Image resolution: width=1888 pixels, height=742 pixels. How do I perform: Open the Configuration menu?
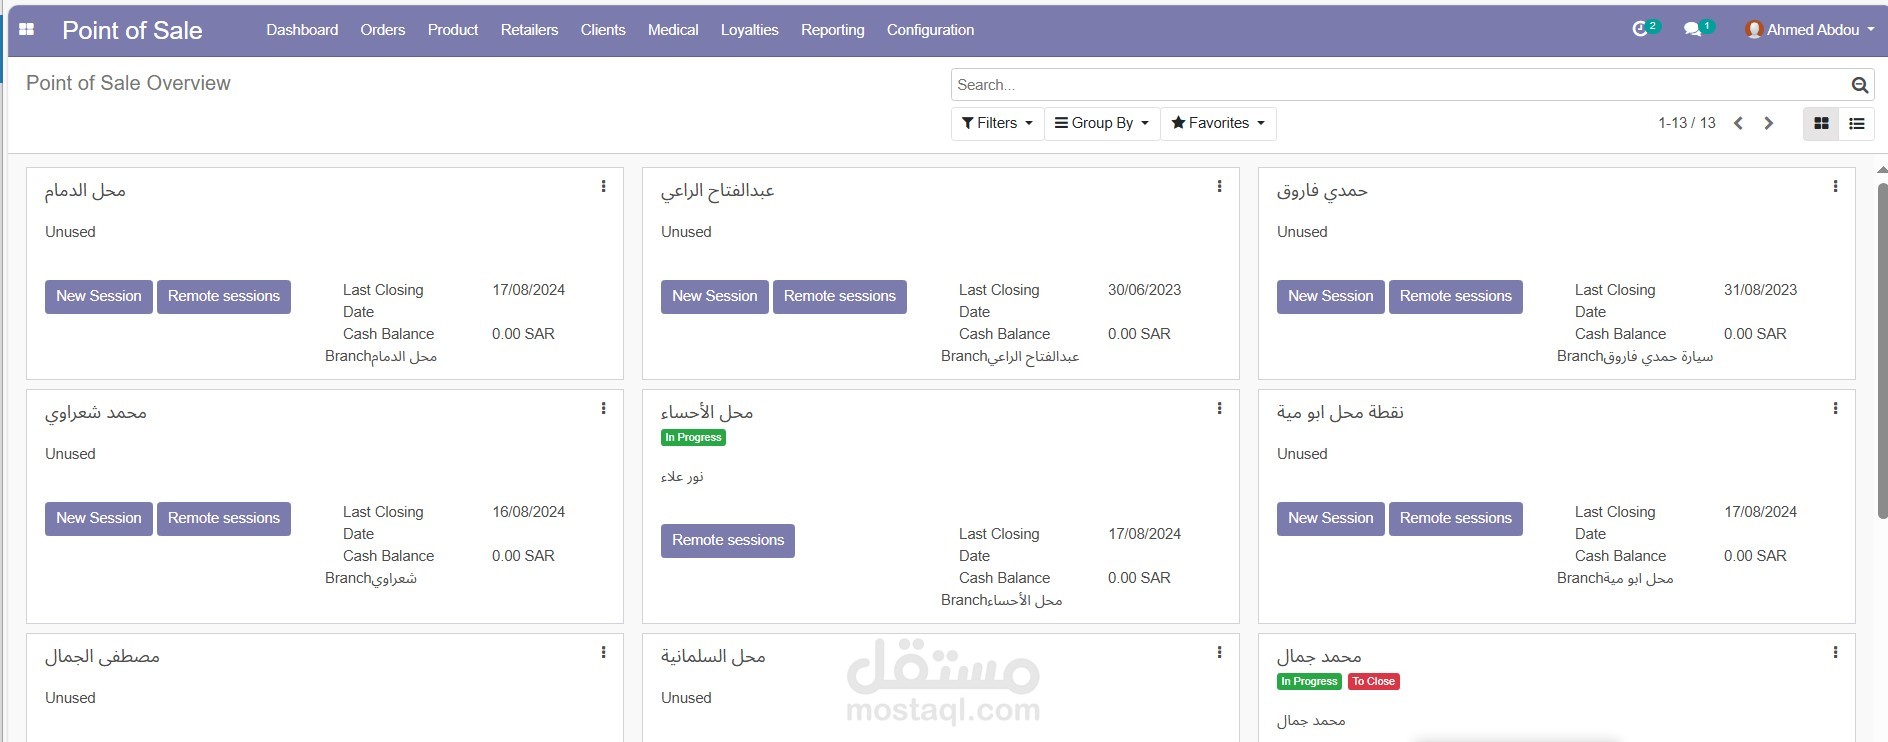coord(930,30)
